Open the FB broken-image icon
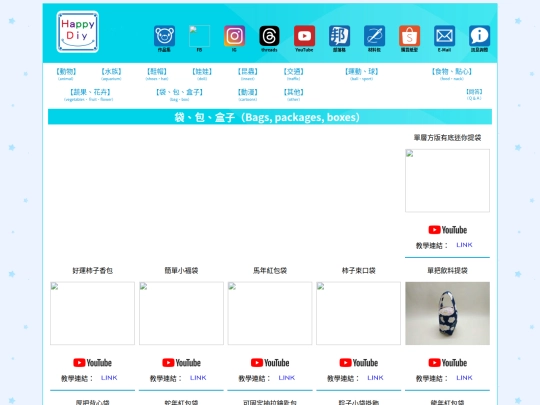 point(199,36)
